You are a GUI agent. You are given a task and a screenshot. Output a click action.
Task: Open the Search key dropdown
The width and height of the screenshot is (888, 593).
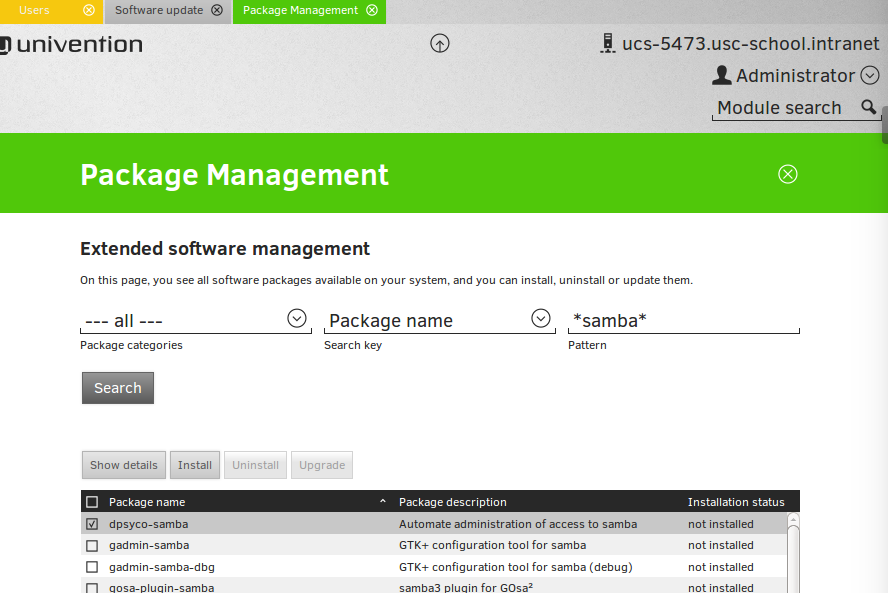click(x=540, y=319)
